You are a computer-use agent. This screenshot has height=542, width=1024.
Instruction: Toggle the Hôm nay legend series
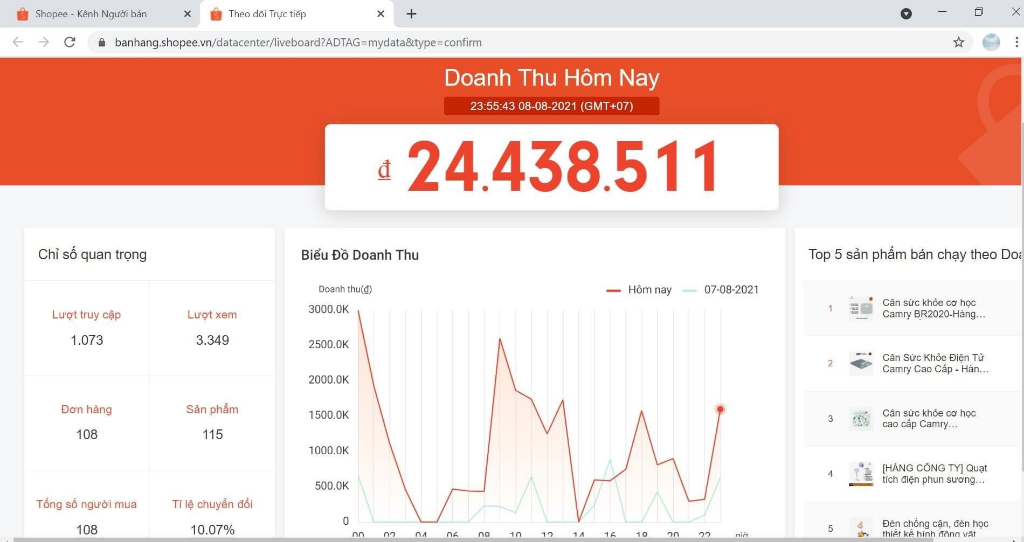pos(639,290)
